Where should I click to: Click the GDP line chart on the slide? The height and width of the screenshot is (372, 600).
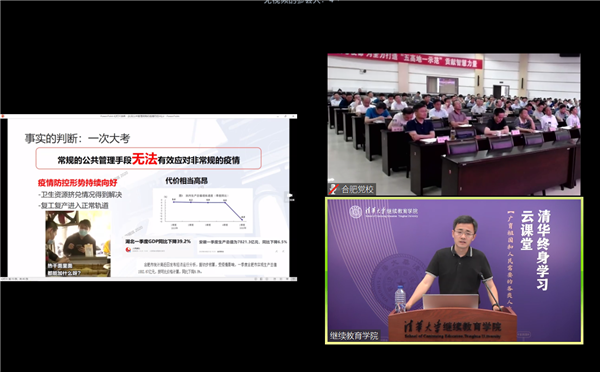tap(203, 211)
